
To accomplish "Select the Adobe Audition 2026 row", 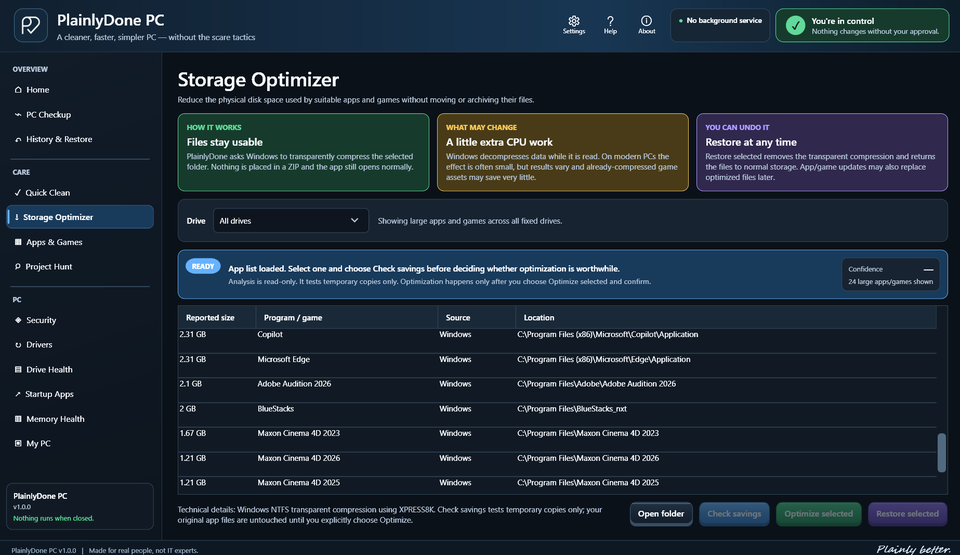I will click(557, 390).
